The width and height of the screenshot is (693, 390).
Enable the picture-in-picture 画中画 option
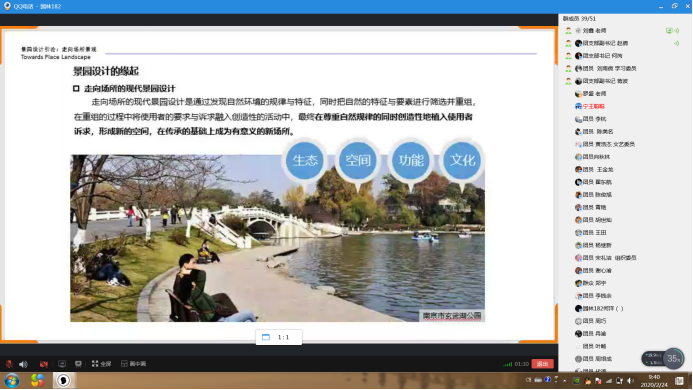point(133,364)
